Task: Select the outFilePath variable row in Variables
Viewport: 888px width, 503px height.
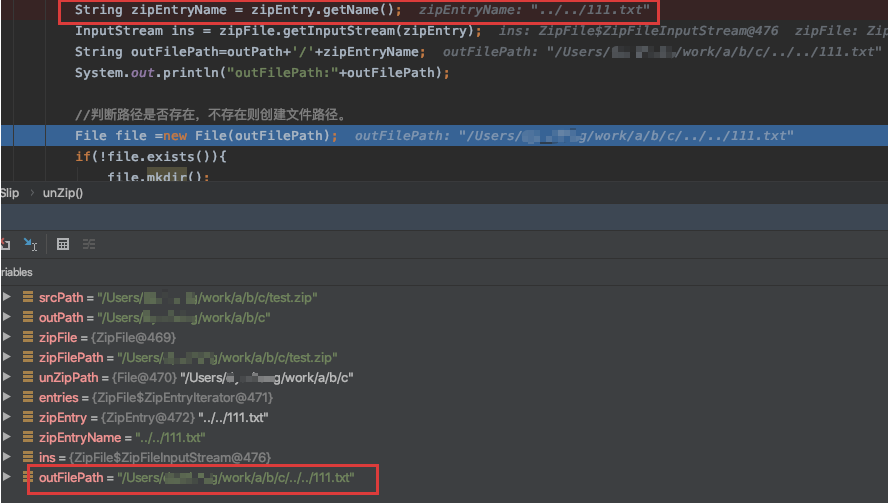Action: point(197,478)
